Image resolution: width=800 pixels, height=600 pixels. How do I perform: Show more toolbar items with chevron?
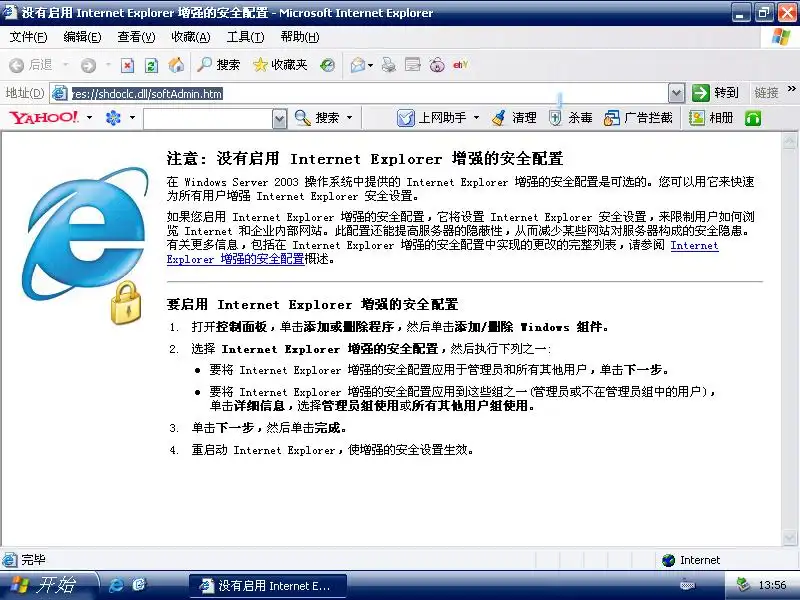(x=791, y=89)
